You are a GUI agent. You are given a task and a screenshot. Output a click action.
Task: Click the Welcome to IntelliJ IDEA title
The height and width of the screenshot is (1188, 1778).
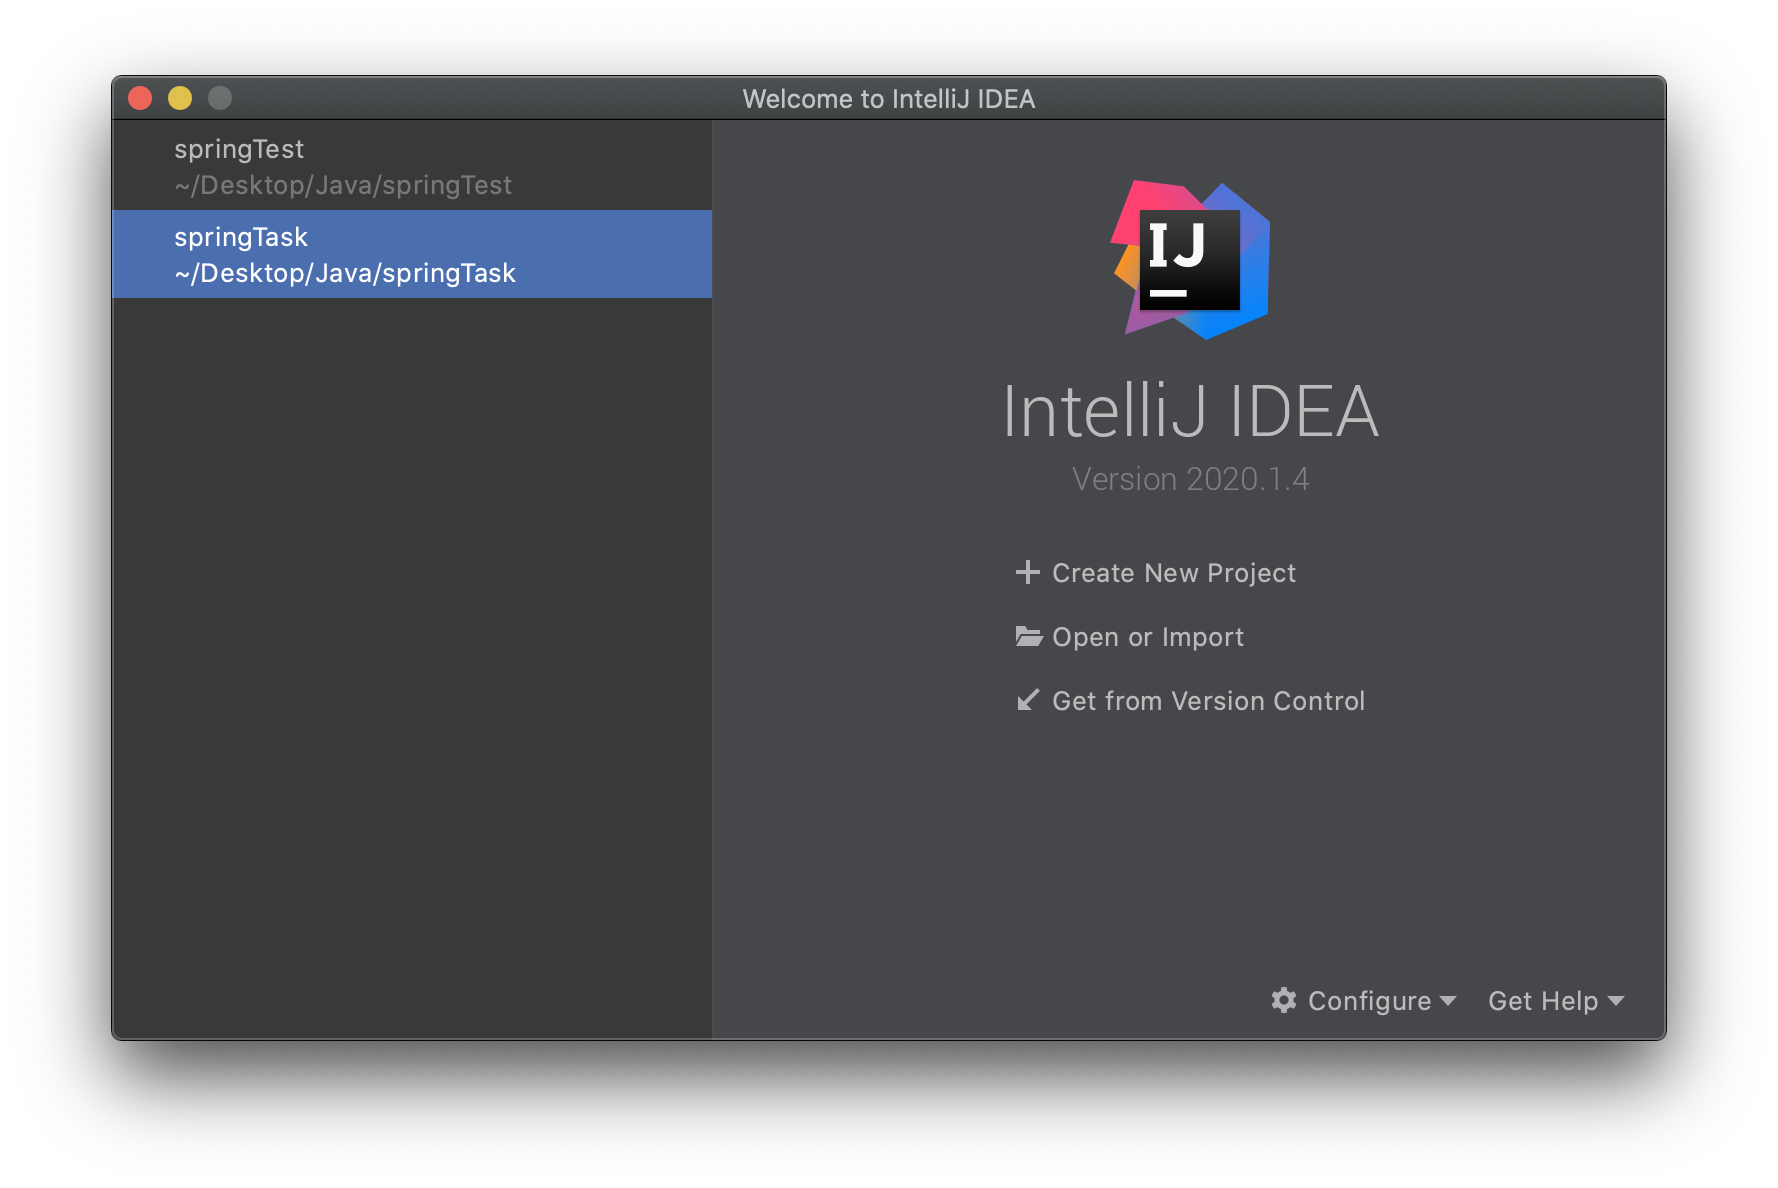point(889,99)
